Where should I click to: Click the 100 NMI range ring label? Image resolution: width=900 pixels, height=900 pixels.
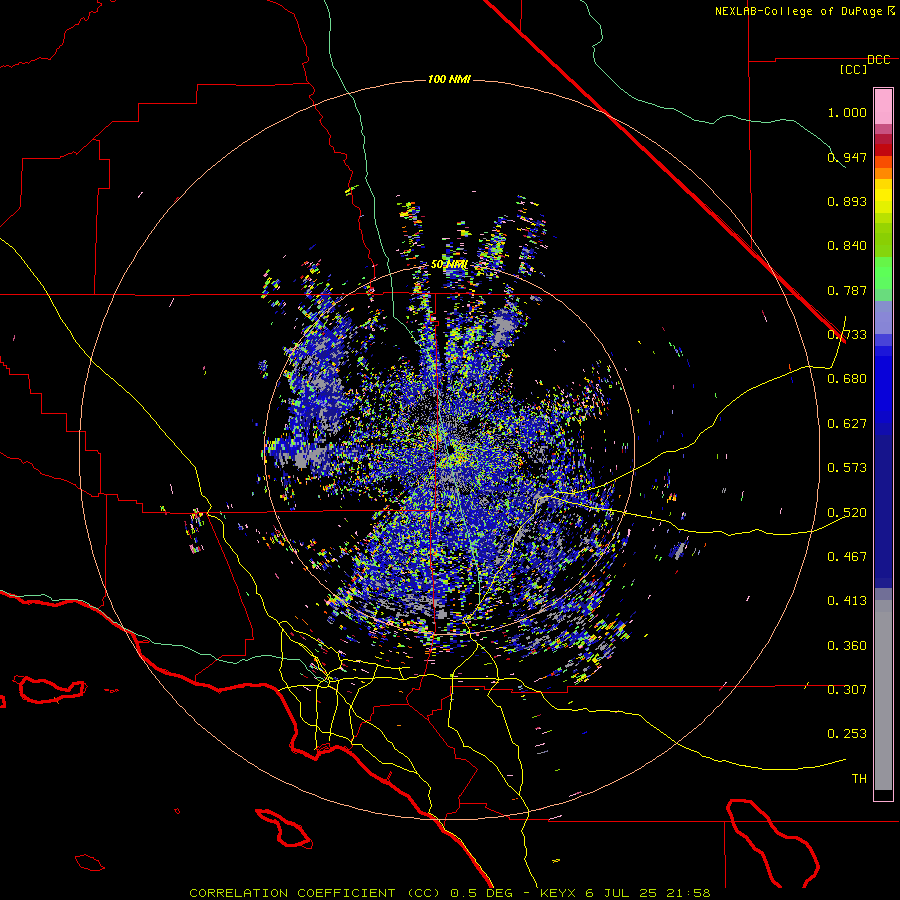pyautogui.click(x=449, y=79)
